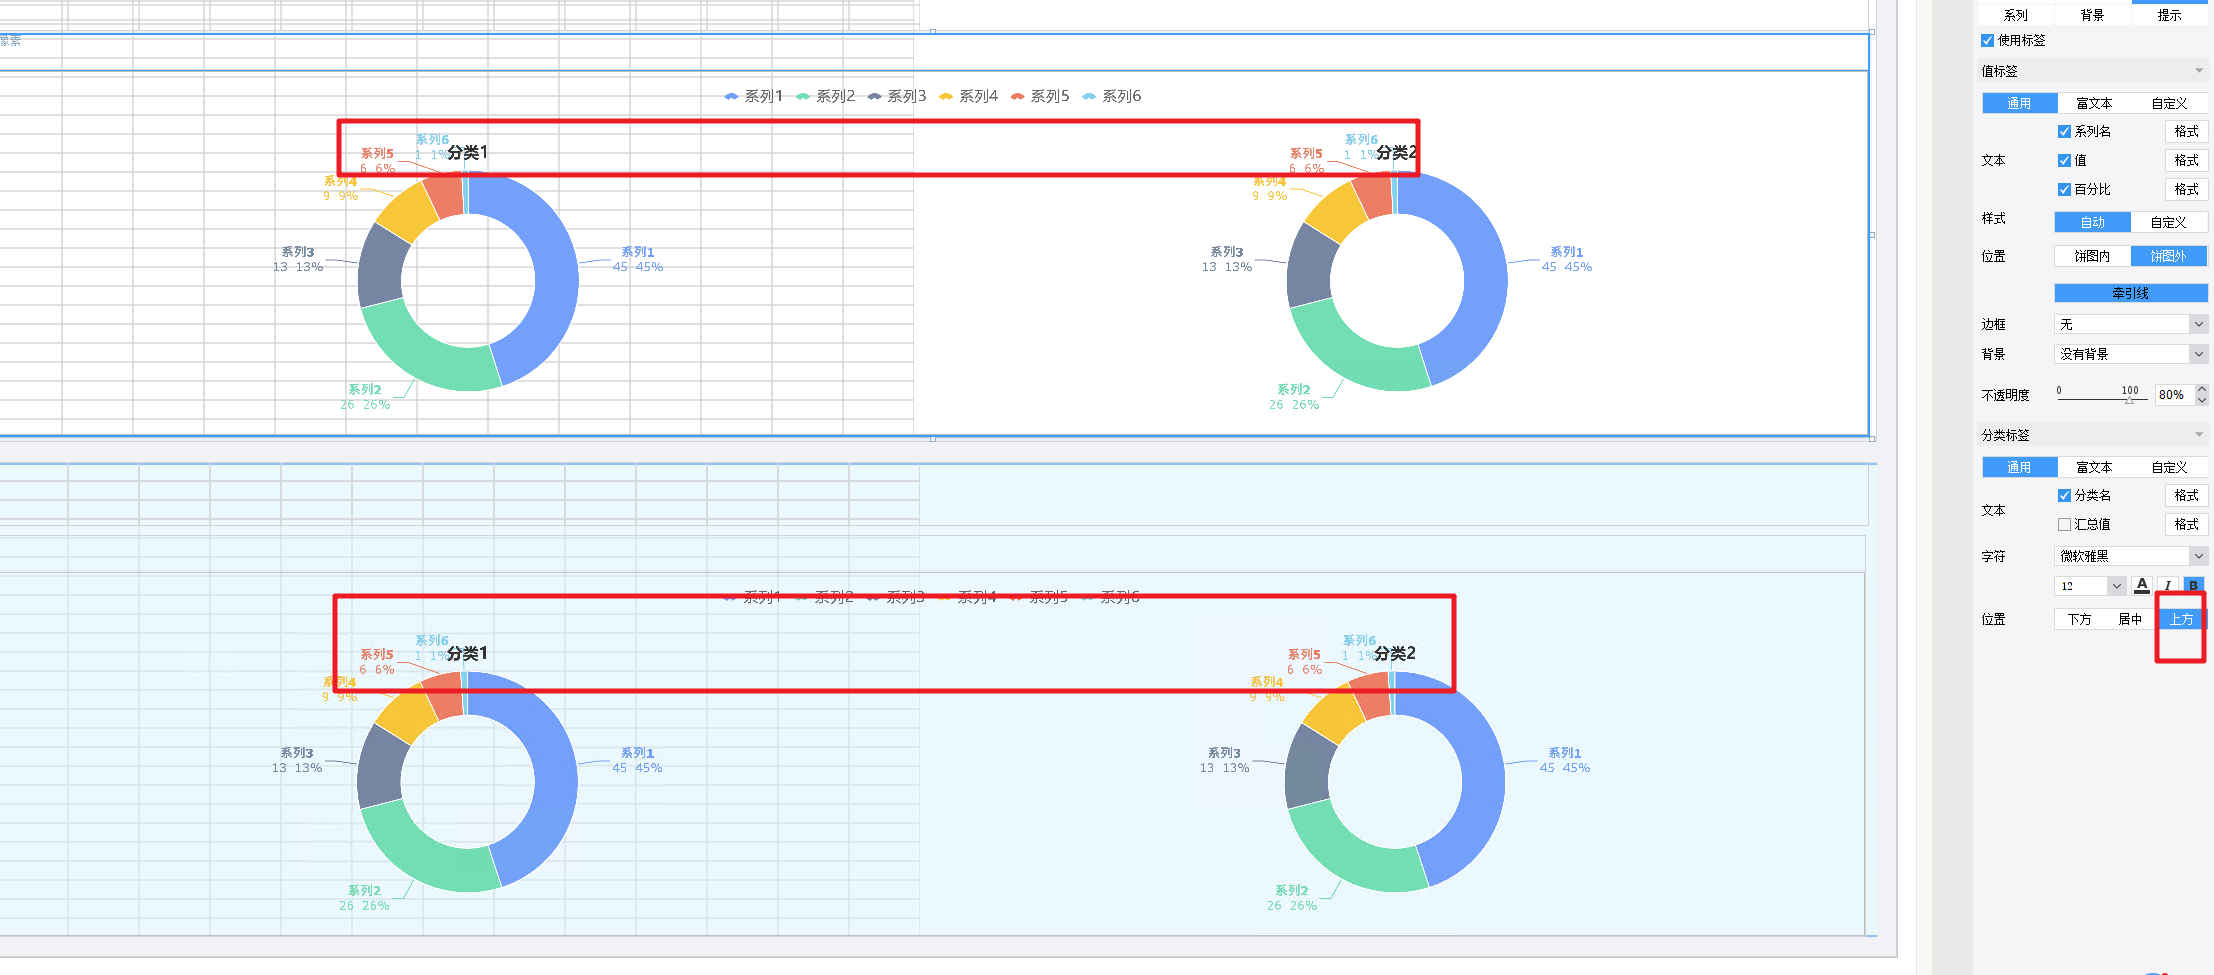The image size is (2214, 975).
Task: Click 系列3 slice in bottom 分类1 donut
Action: click(x=381, y=768)
